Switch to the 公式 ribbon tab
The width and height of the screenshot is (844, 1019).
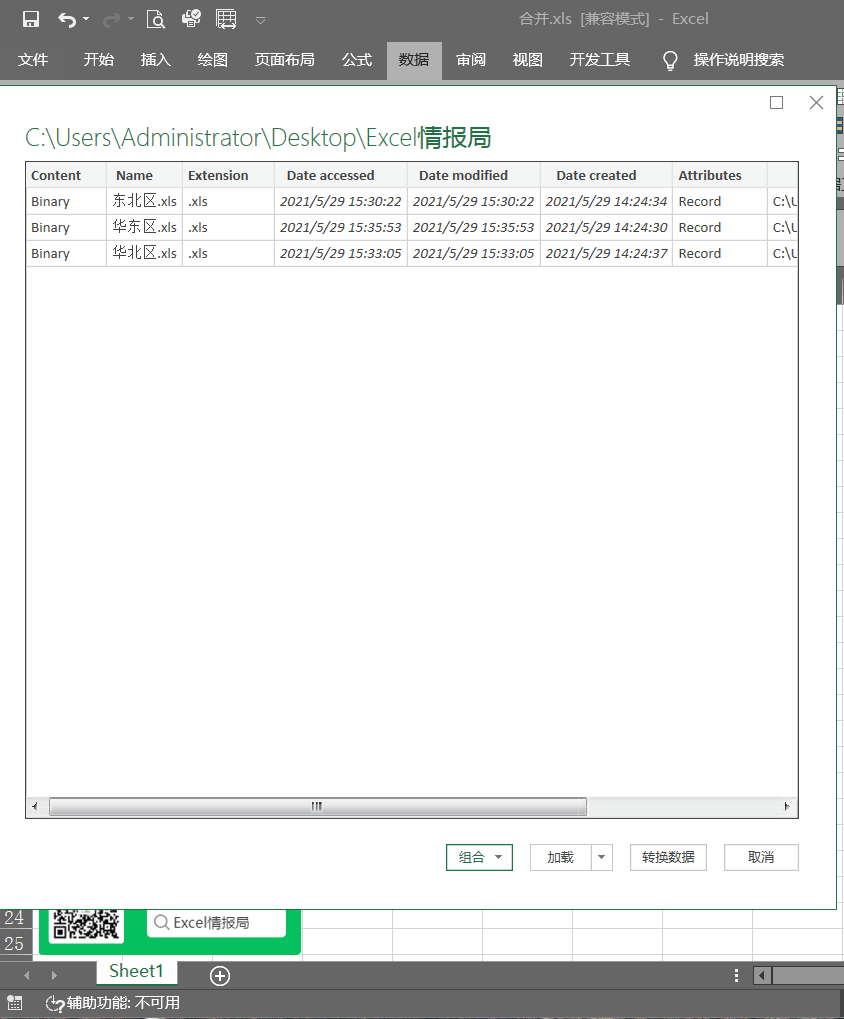(357, 60)
